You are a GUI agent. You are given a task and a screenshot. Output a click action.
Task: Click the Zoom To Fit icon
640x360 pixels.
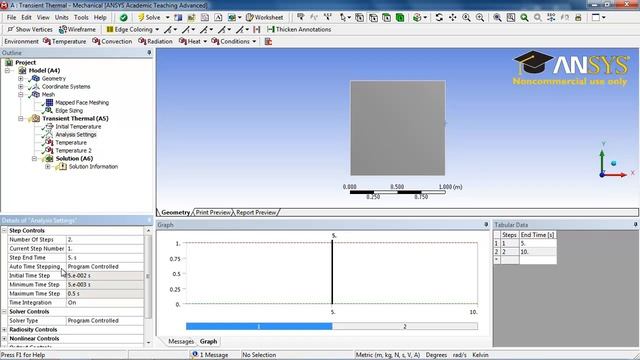point(497,18)
